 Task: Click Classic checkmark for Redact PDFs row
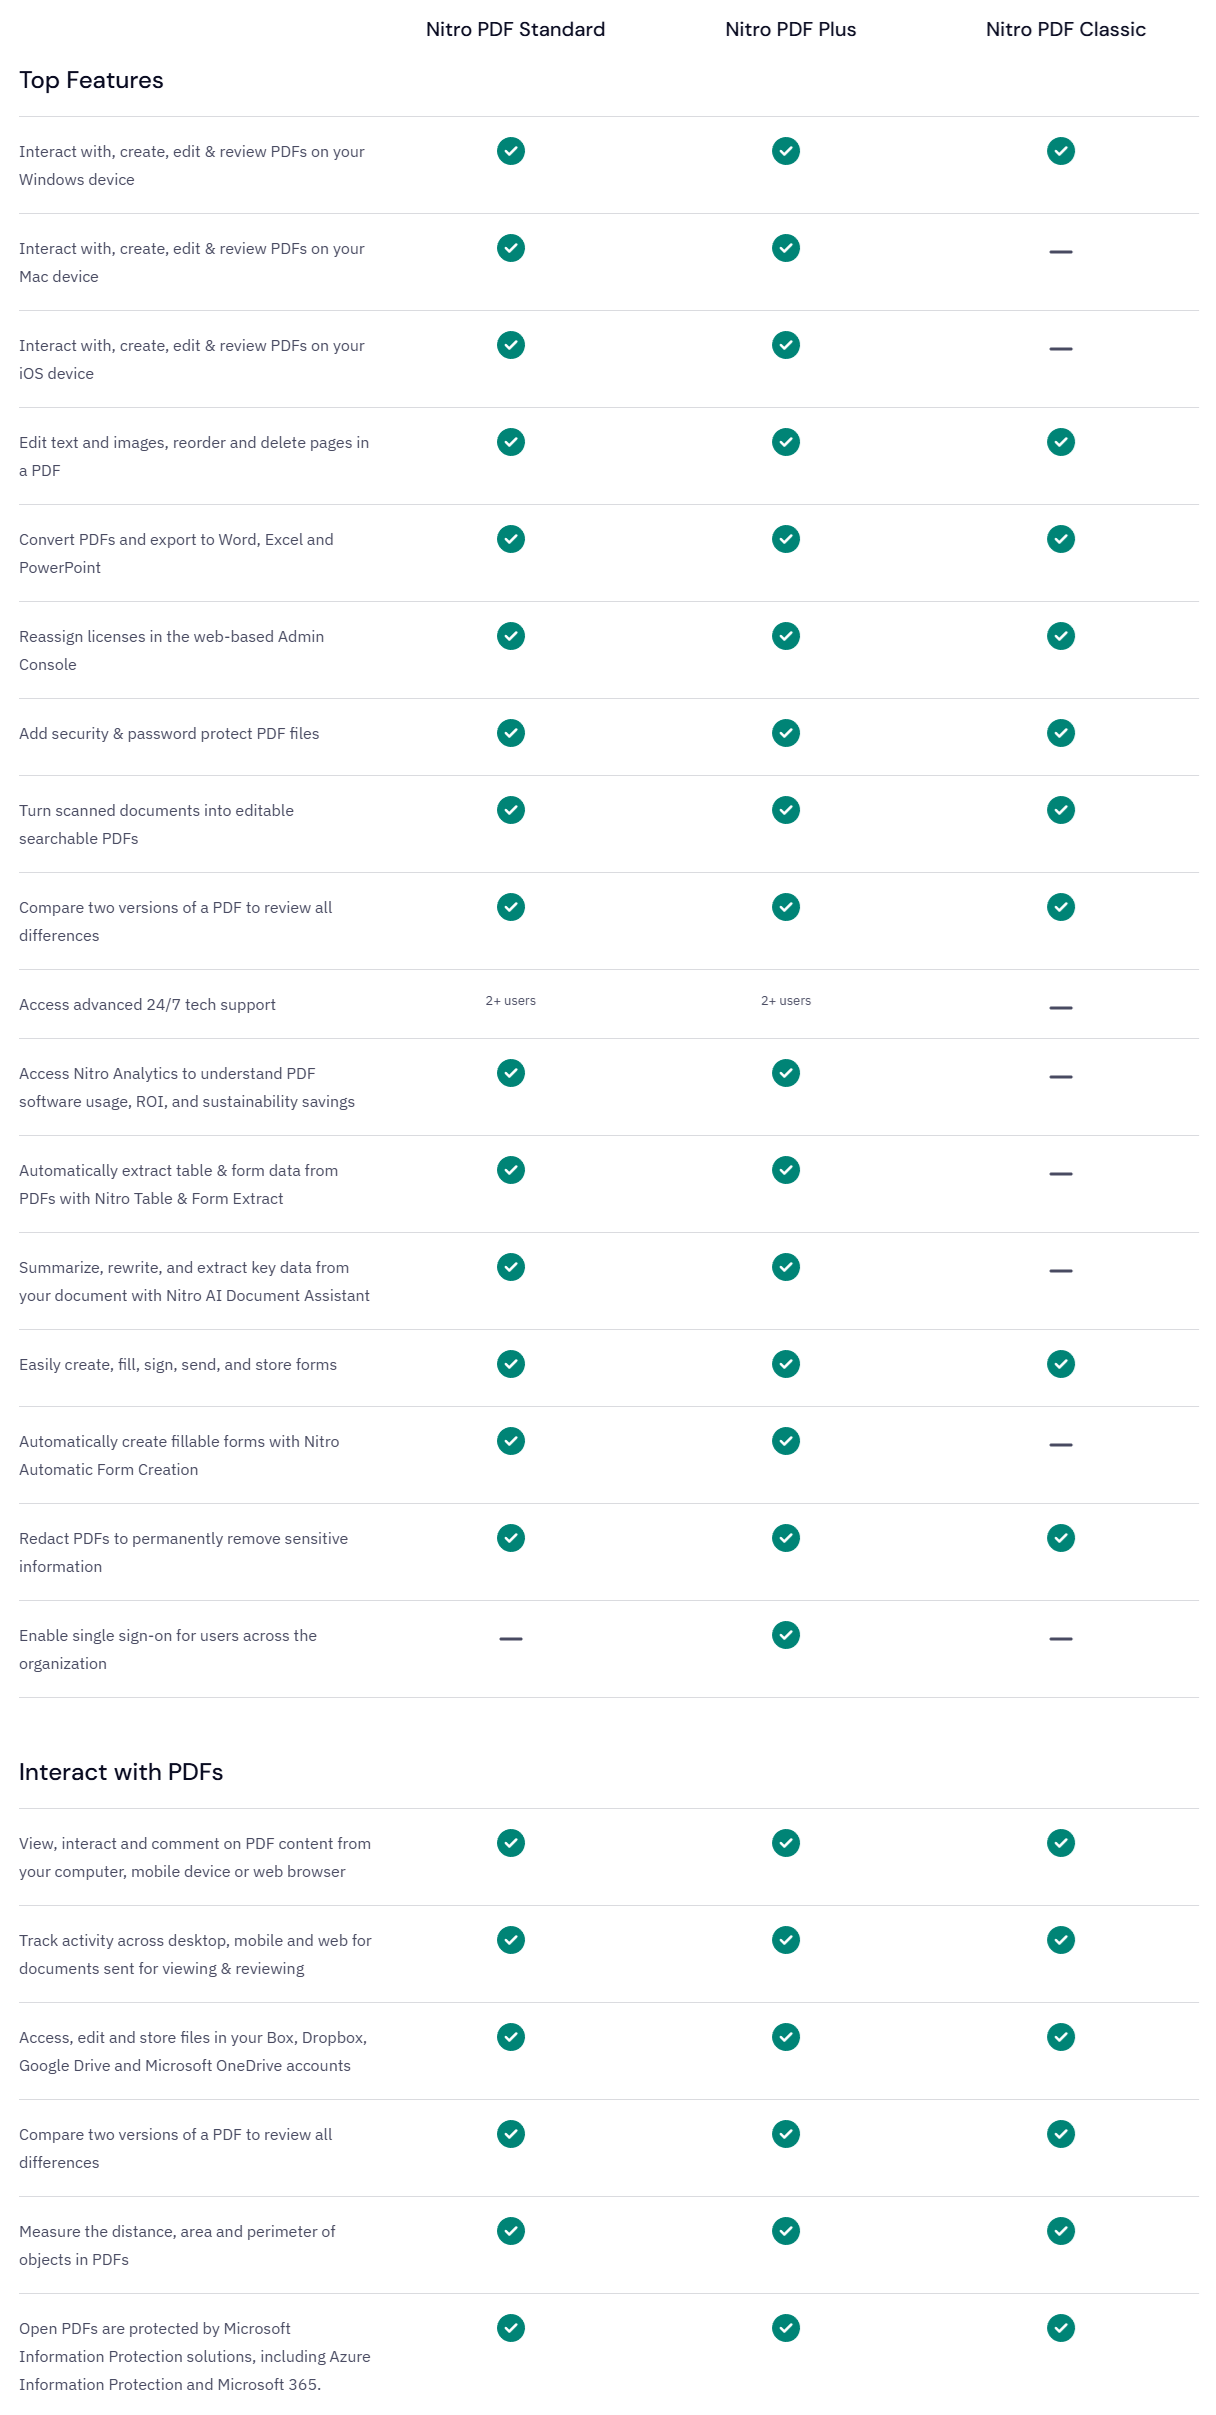click(x=1061, y=1538)
